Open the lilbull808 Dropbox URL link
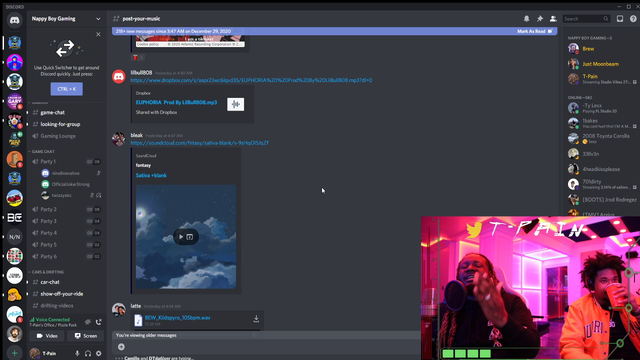 tap(251, 80)
